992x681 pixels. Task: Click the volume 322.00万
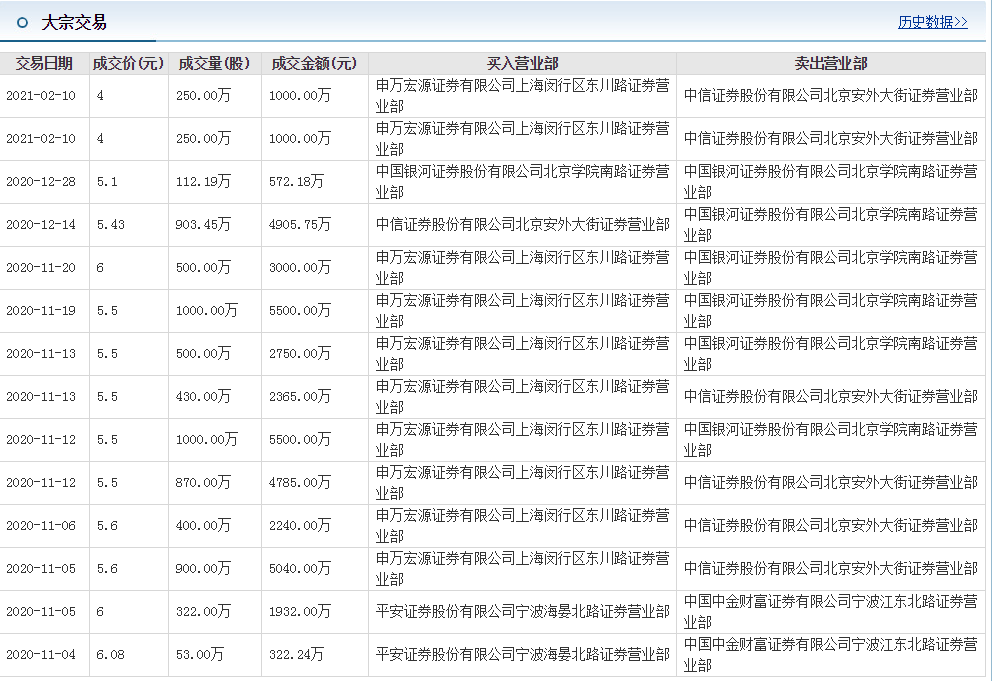203,612
